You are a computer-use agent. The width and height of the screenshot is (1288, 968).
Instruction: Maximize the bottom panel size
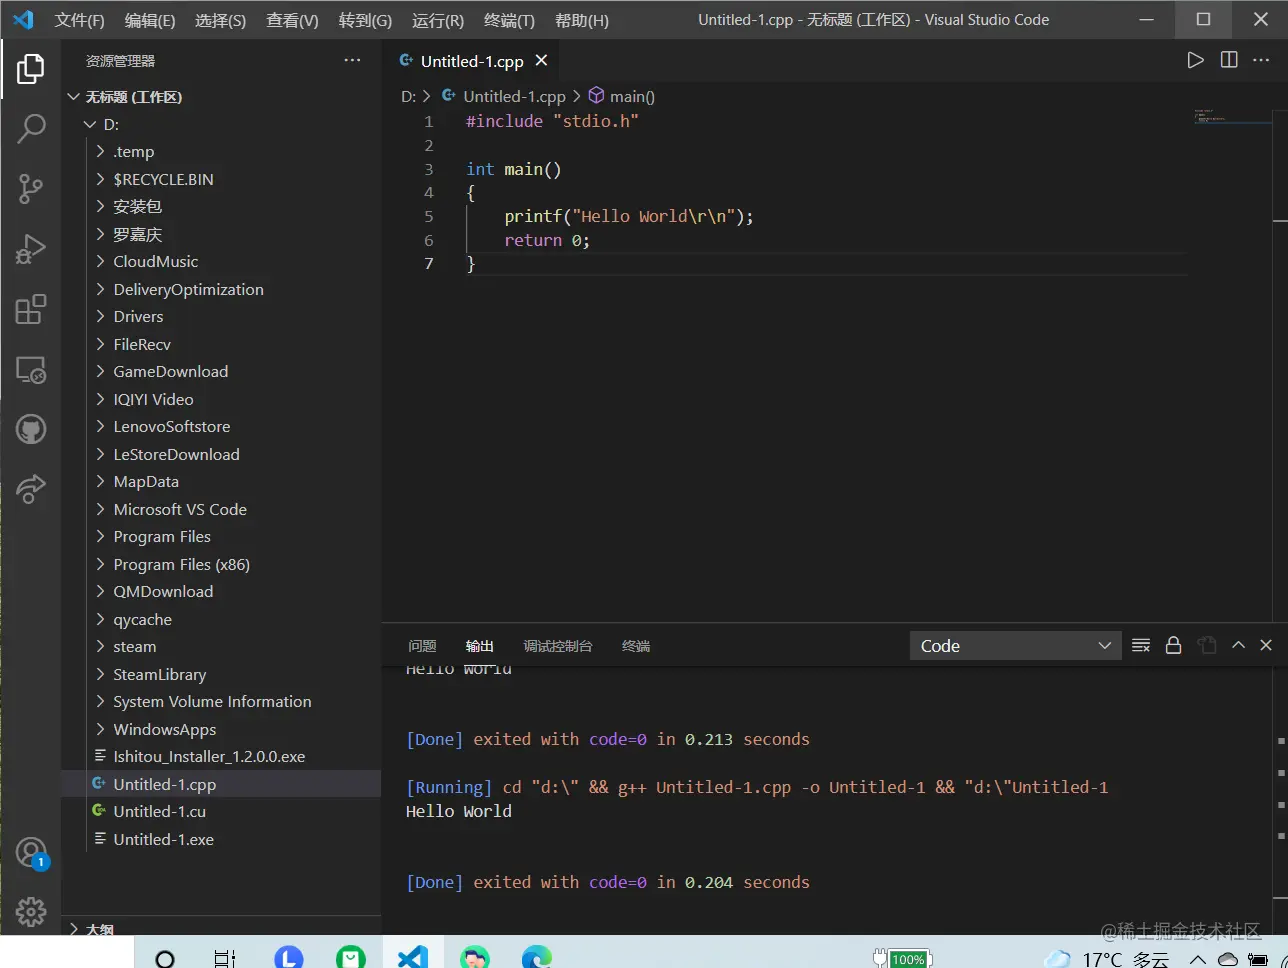(1238, 646)
